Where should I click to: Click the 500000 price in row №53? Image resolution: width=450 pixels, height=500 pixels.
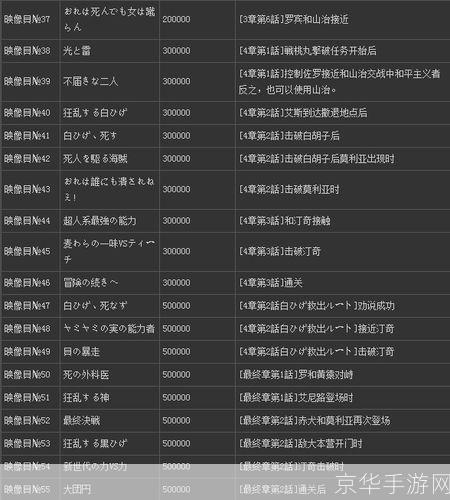tap(176, 444)
